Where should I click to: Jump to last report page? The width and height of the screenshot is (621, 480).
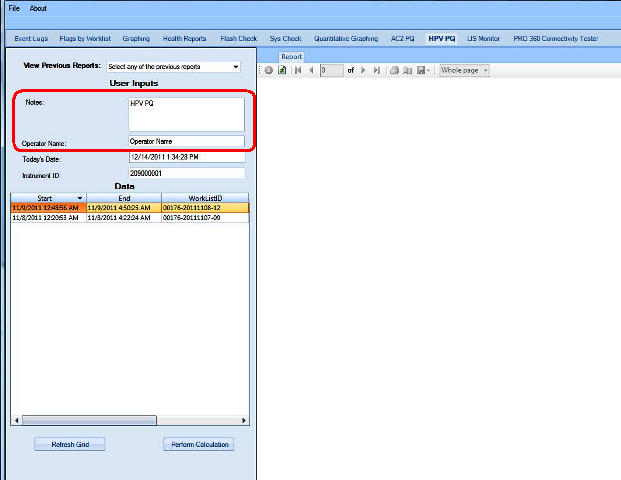(x=376, y=71)
